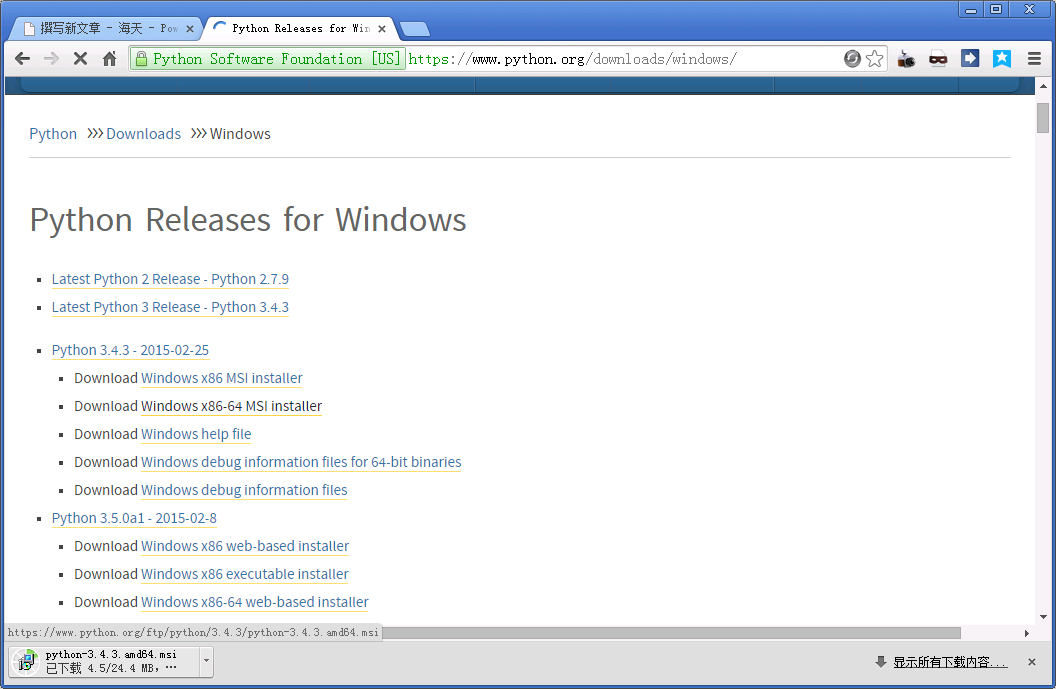Download Windows help file

point(196,434)
